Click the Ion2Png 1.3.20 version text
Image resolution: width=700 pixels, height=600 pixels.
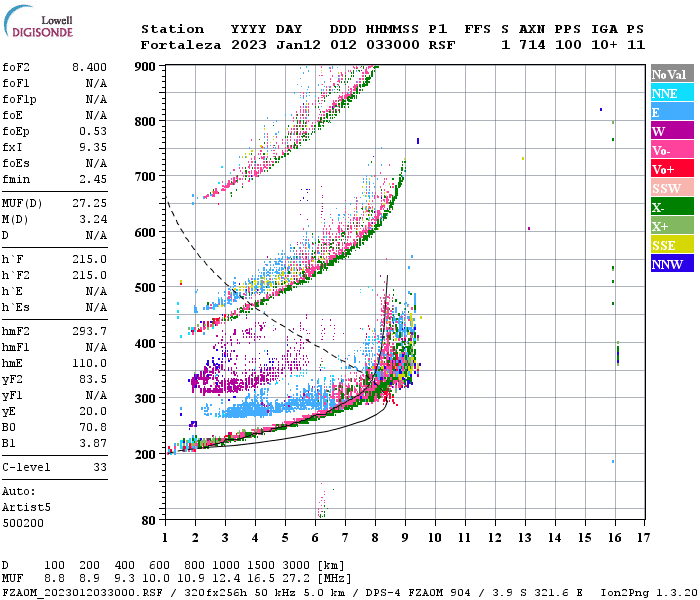pyautogui.click(x=649, y=593)
